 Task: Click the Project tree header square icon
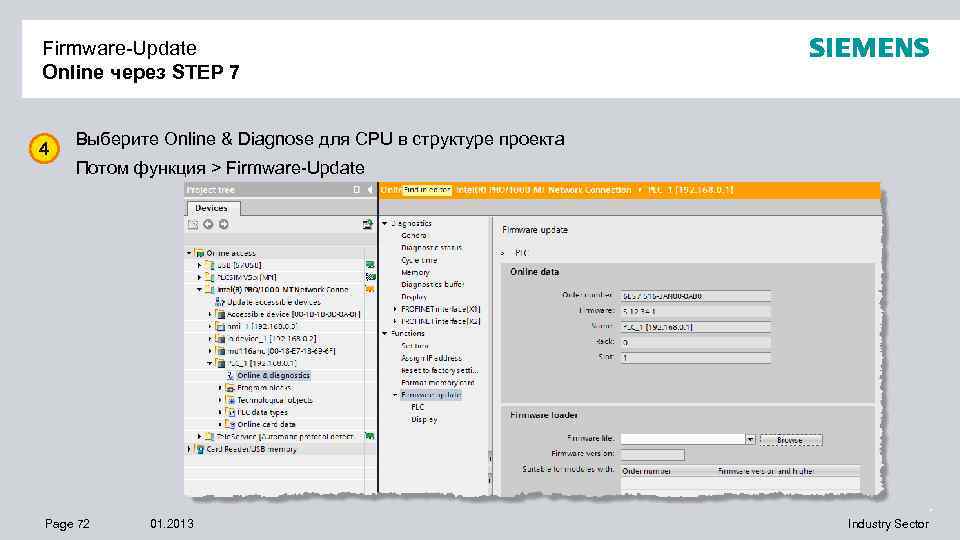[356, 190]
